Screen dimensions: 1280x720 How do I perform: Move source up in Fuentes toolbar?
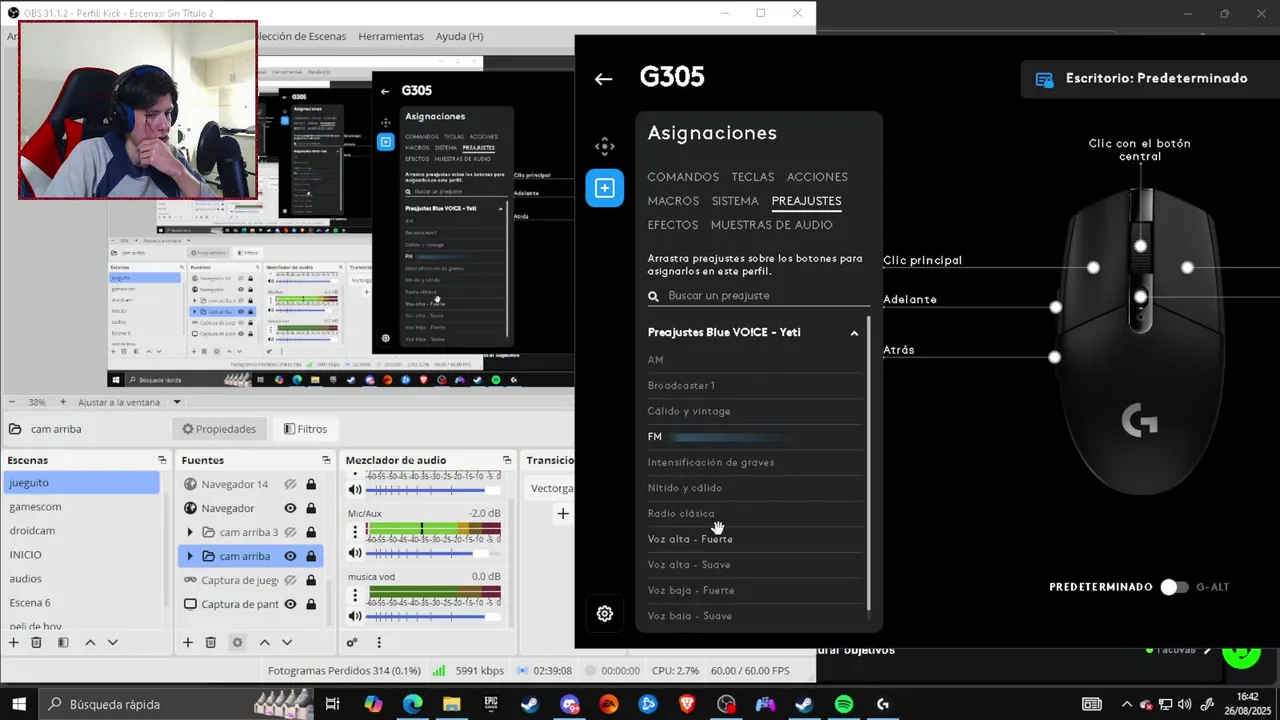point(264,642)
